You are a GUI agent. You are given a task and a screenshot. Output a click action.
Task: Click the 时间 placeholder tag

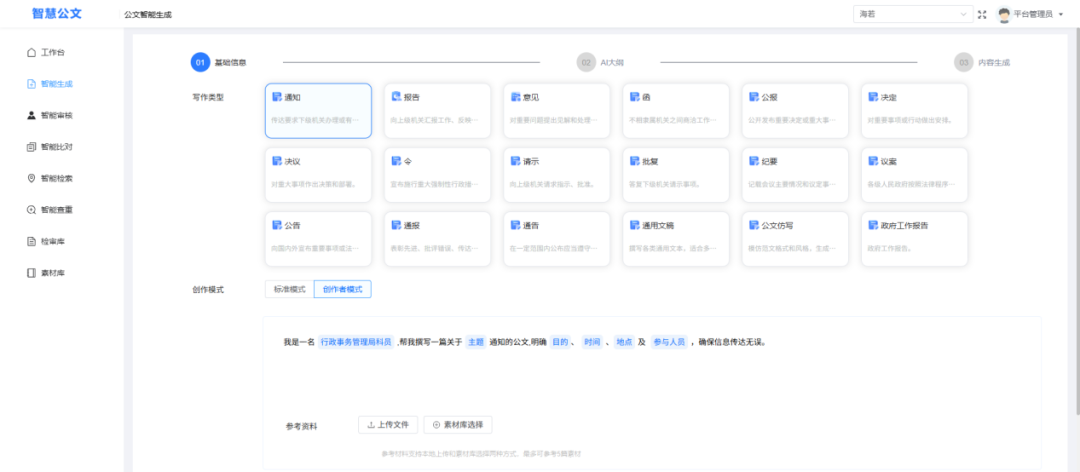[x=592, y=342]
